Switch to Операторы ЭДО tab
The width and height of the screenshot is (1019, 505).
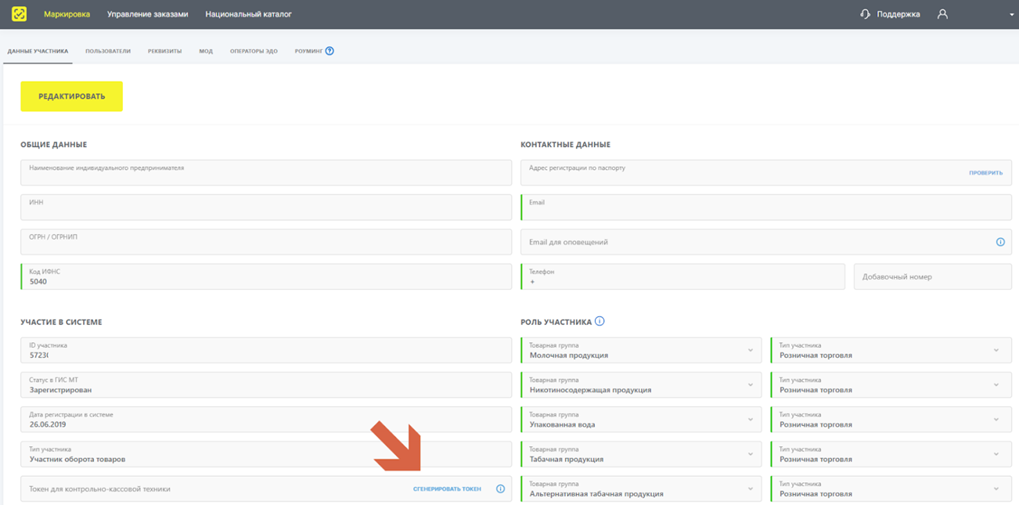[x=253, y=51]
